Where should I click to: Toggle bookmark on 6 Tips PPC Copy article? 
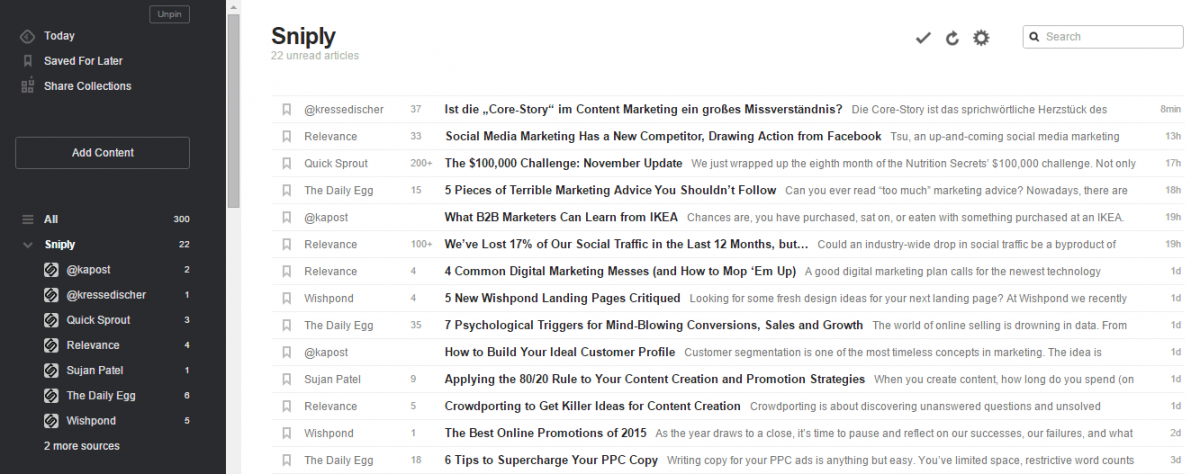(x=286, y=460)
